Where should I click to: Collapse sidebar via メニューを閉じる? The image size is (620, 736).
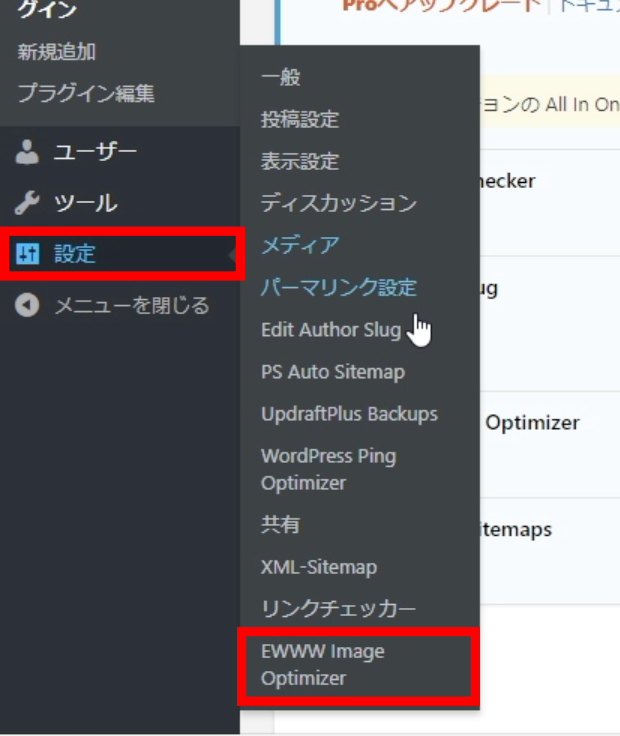132,305
